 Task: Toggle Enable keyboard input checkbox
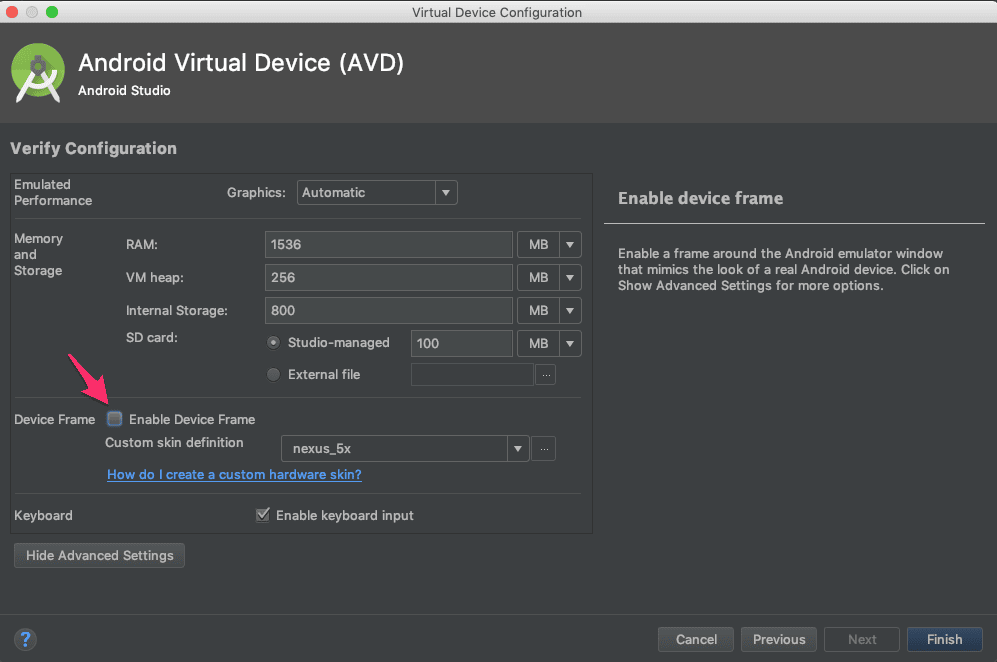pos(263,514)
